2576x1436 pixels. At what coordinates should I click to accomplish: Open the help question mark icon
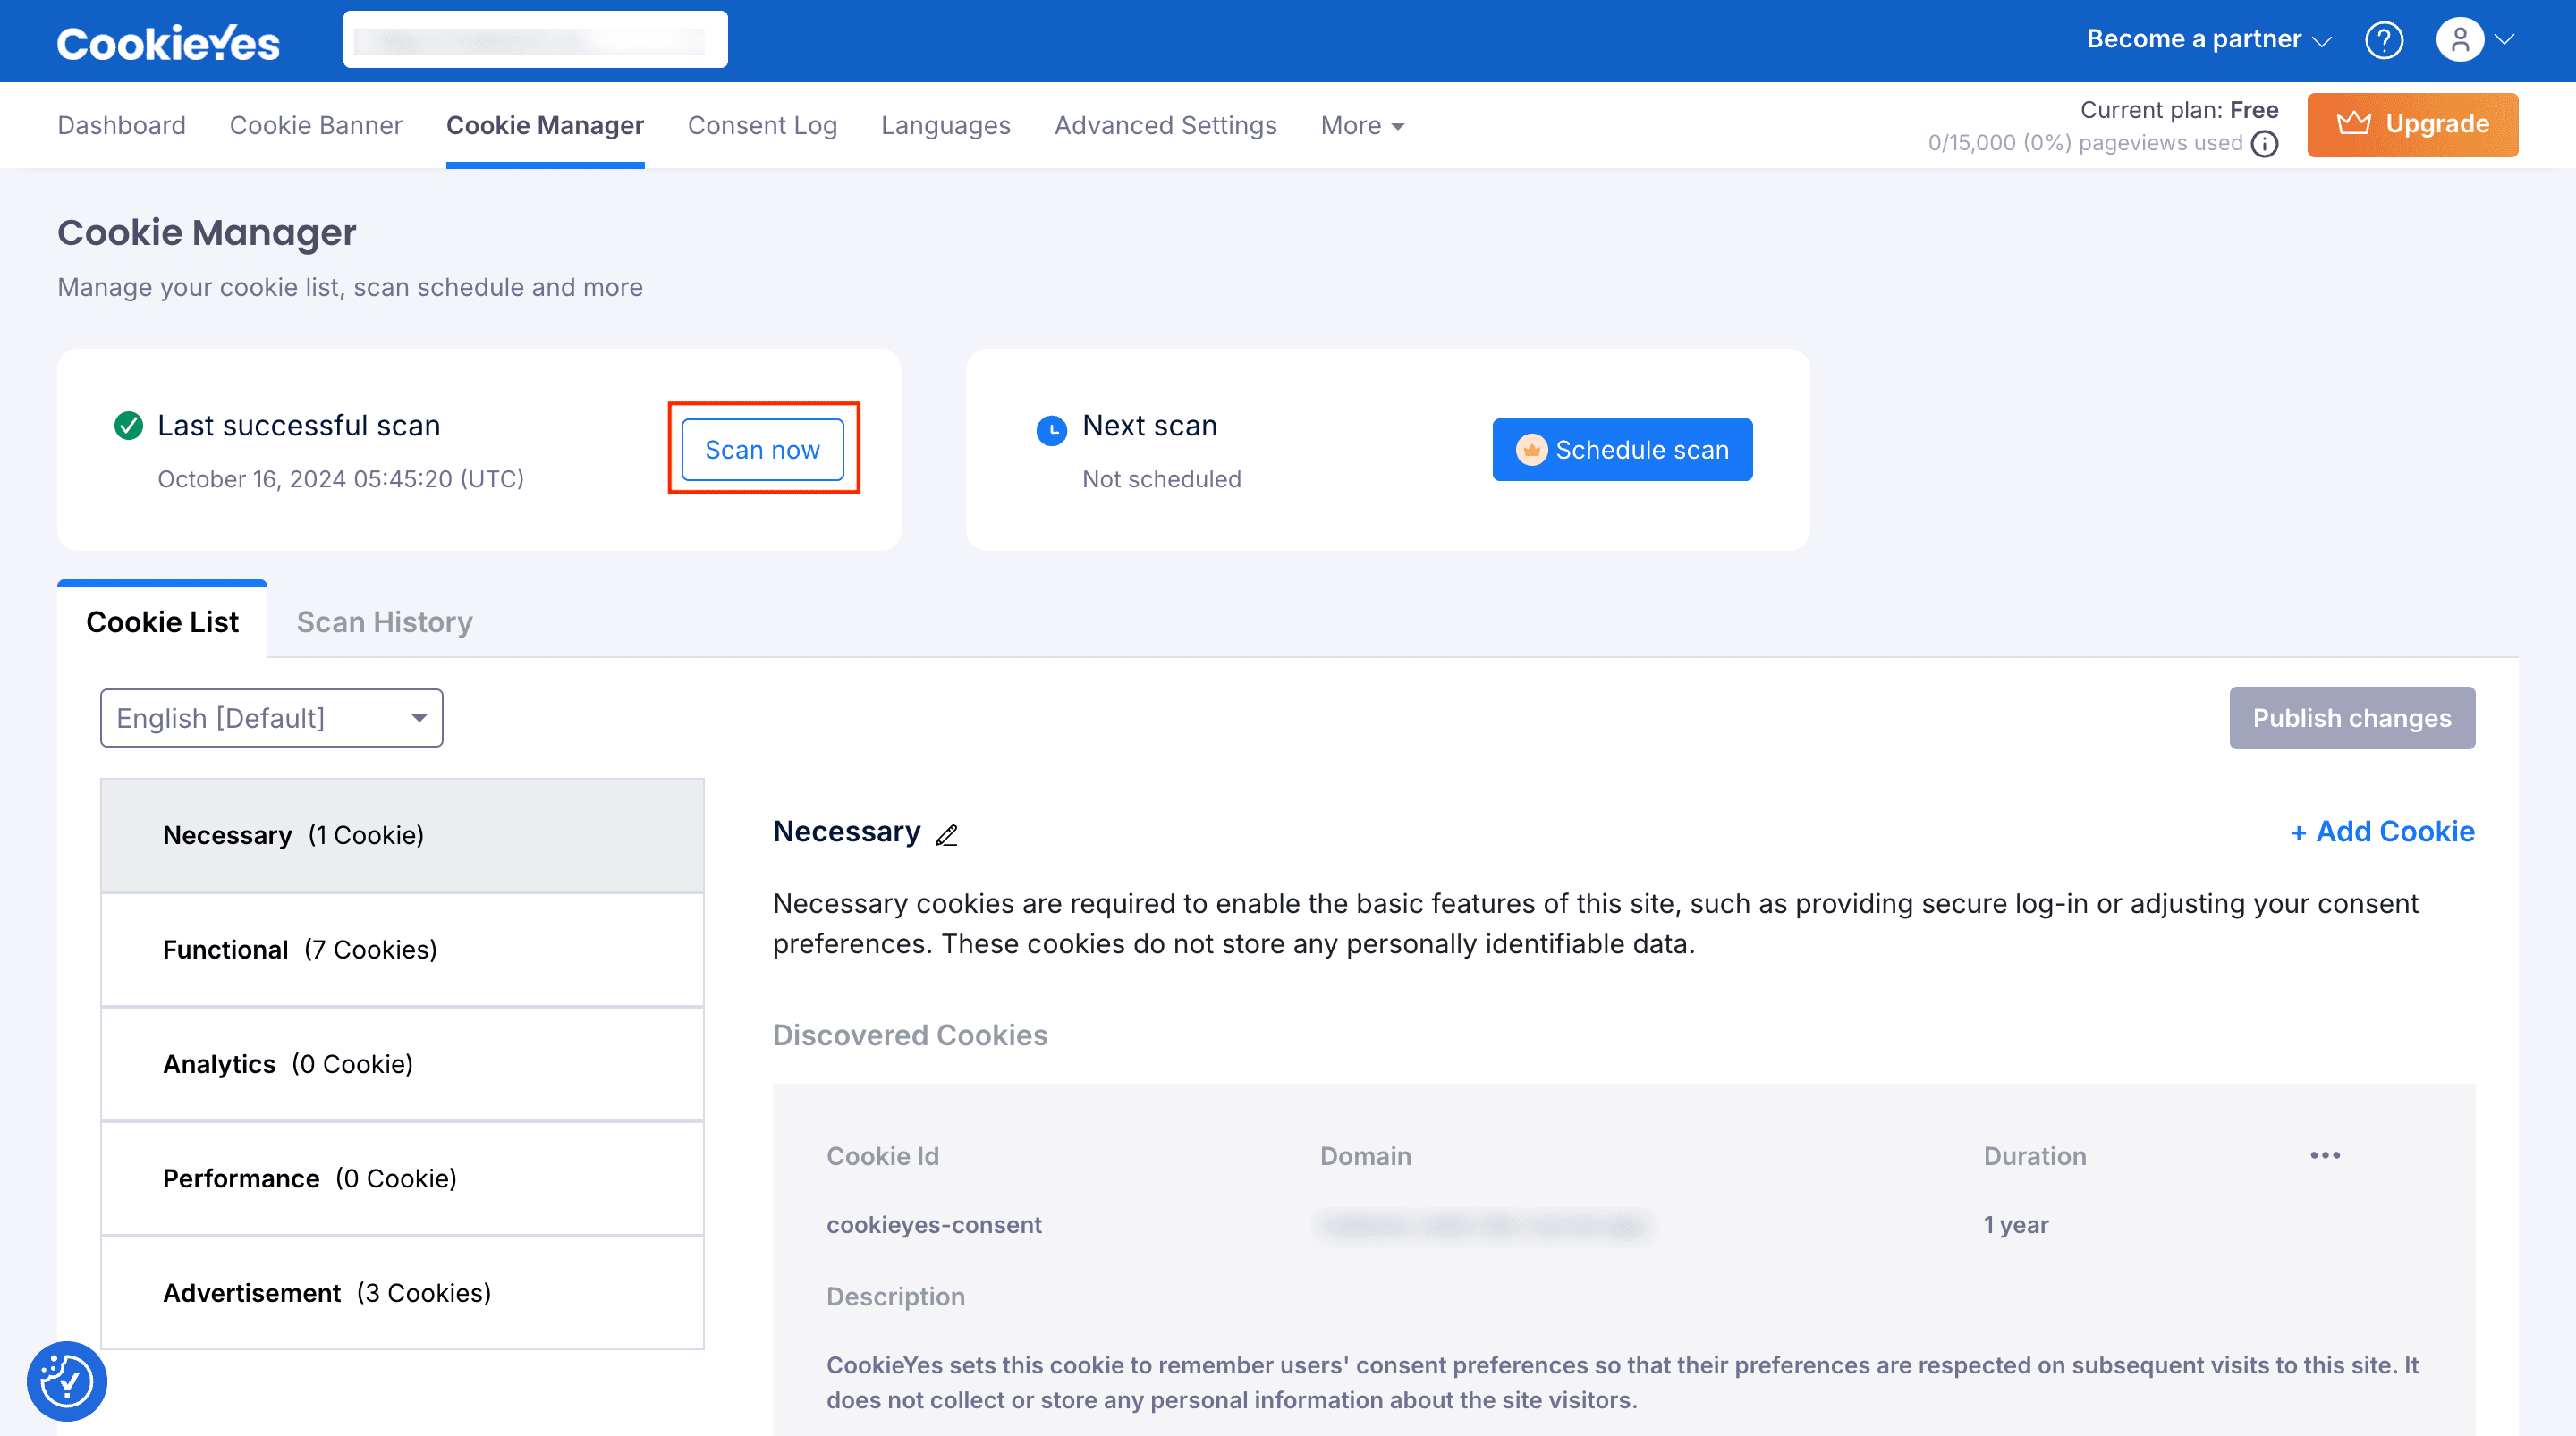(2384, 40)
